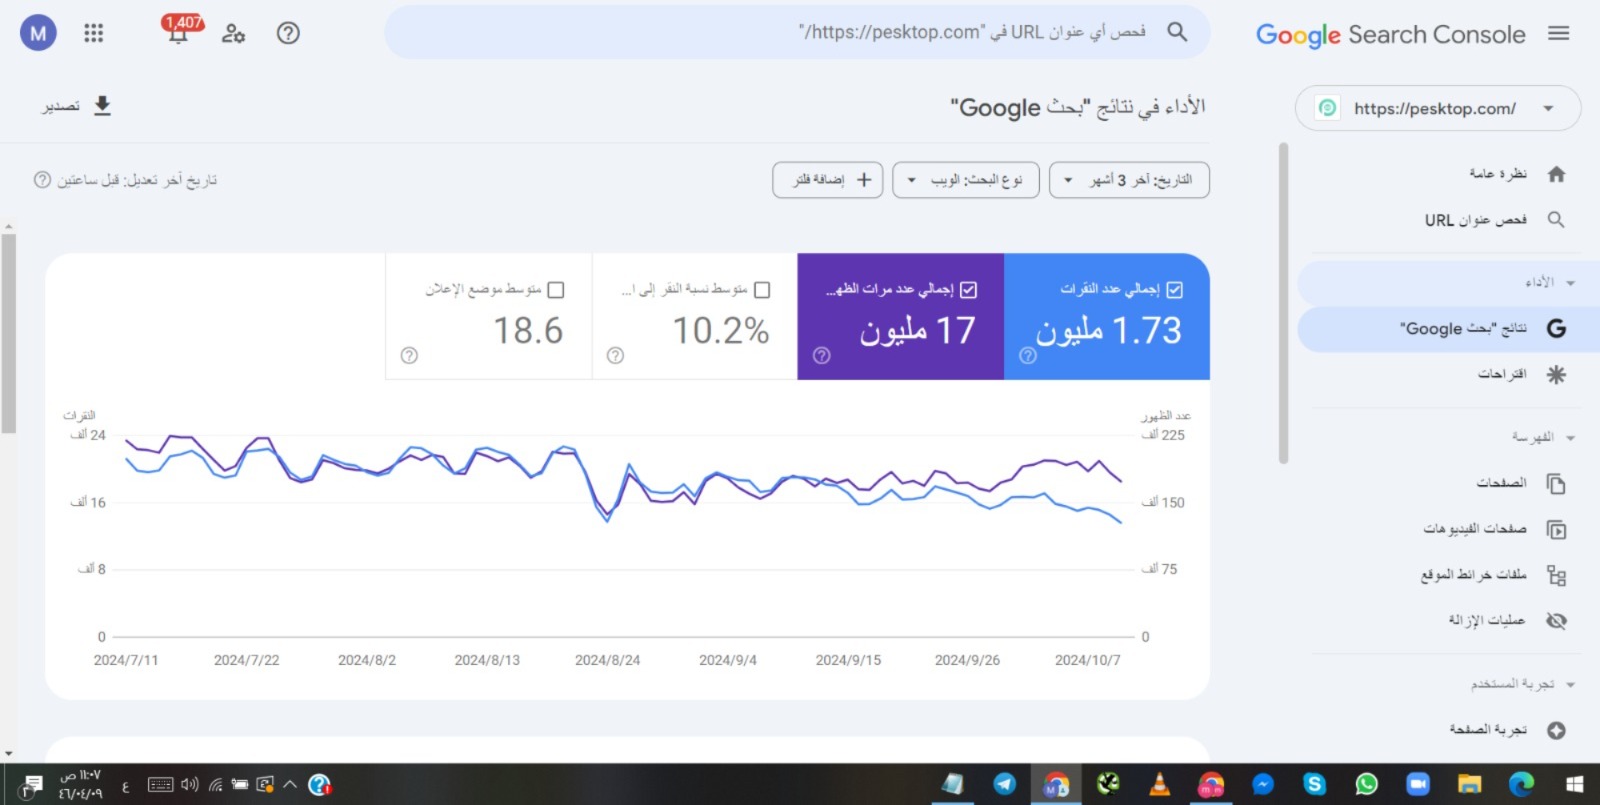
Task: Open the search type Web filter dropdown
Action: tap(965, 180)
